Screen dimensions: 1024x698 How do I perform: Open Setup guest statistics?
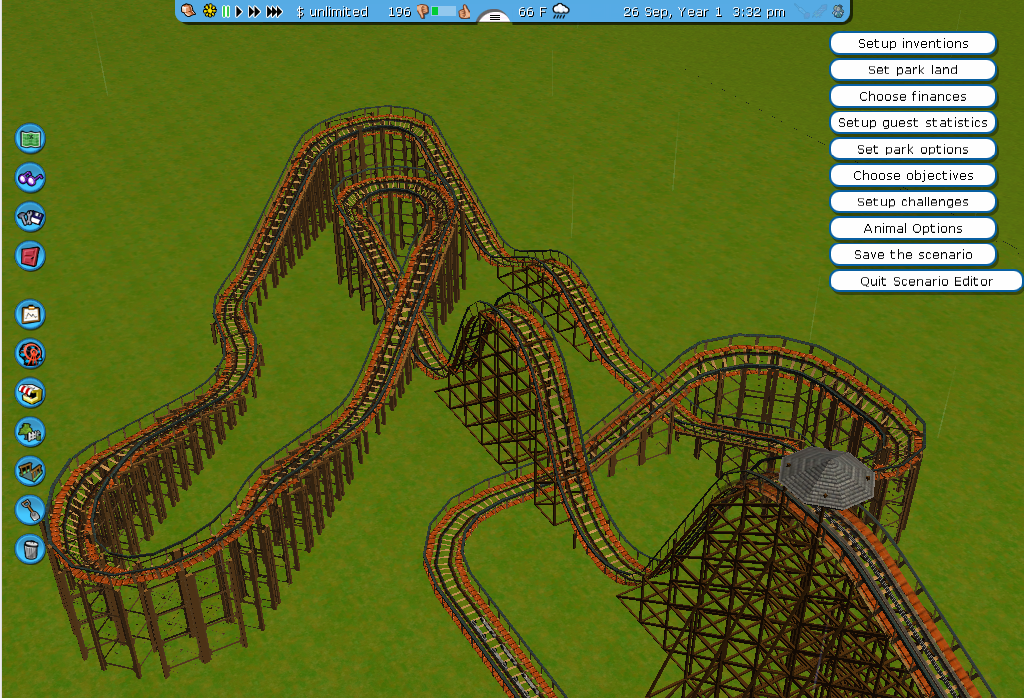tap(912, 122)
